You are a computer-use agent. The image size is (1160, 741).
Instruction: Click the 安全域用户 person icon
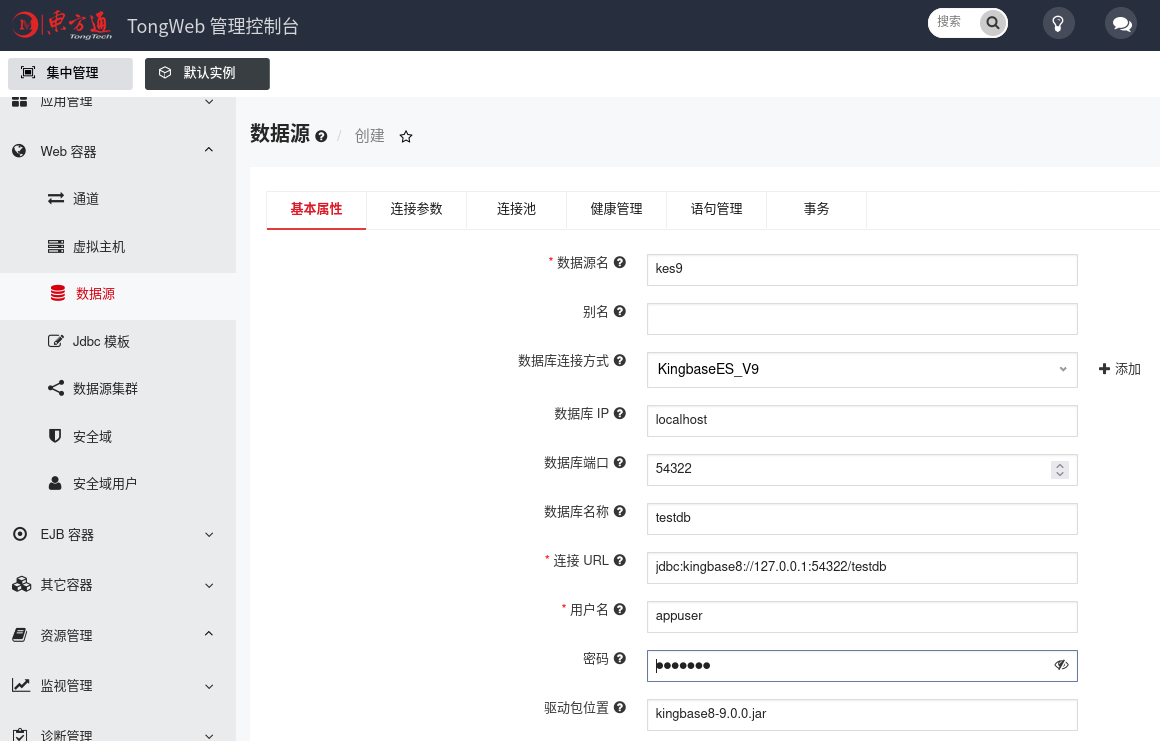(x=55, y=484)
